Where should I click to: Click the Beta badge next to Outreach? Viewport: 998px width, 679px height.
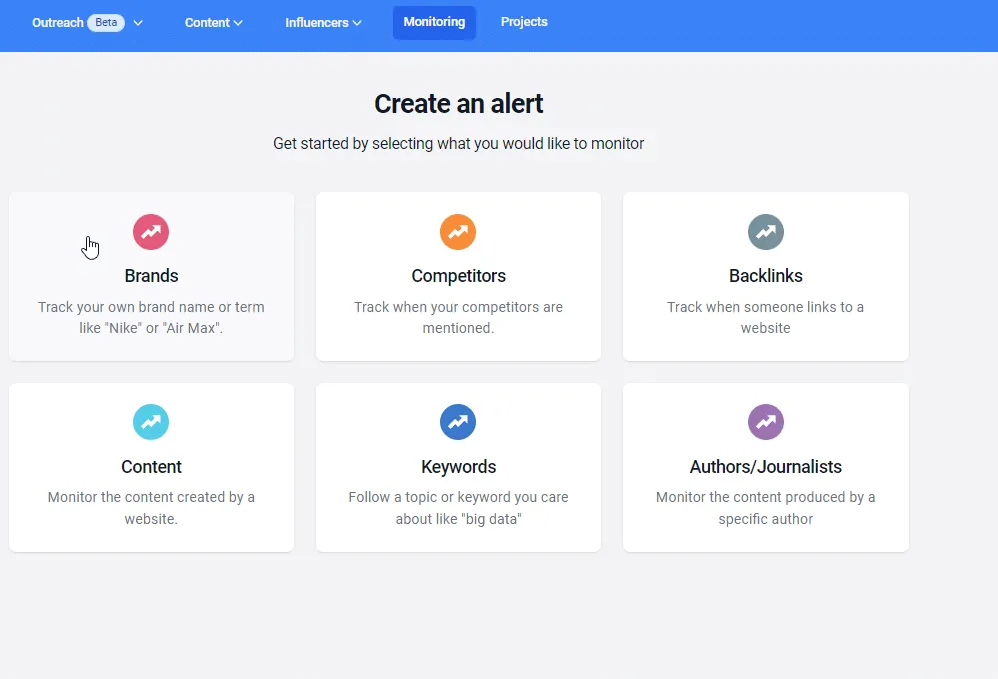tap(104, 21)
